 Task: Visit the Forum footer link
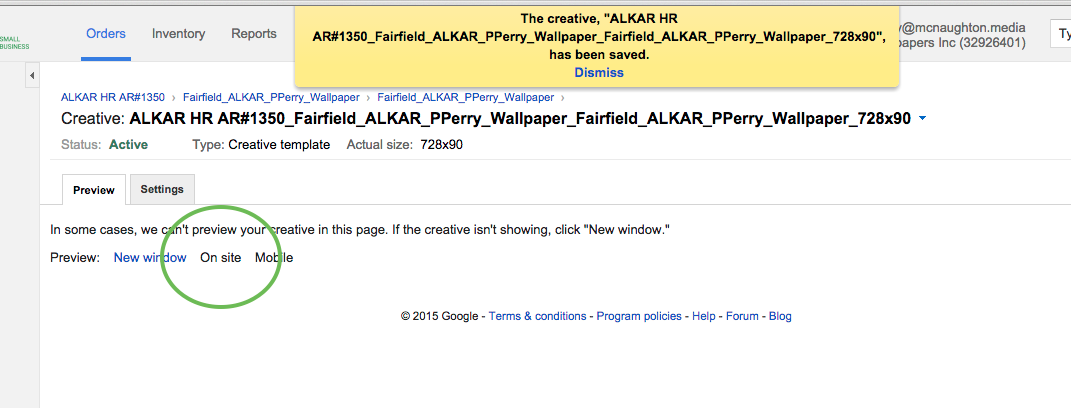tap(742, 316)
